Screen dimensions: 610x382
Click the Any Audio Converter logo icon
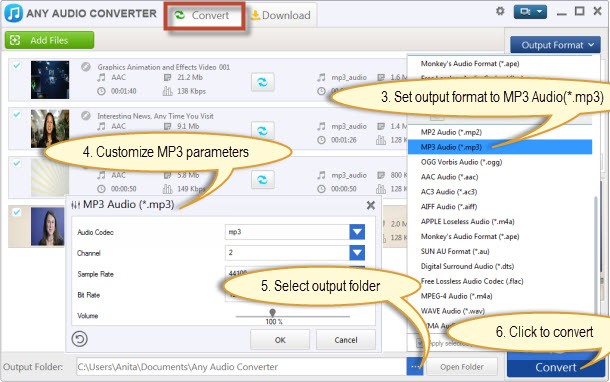click(14, 13)
